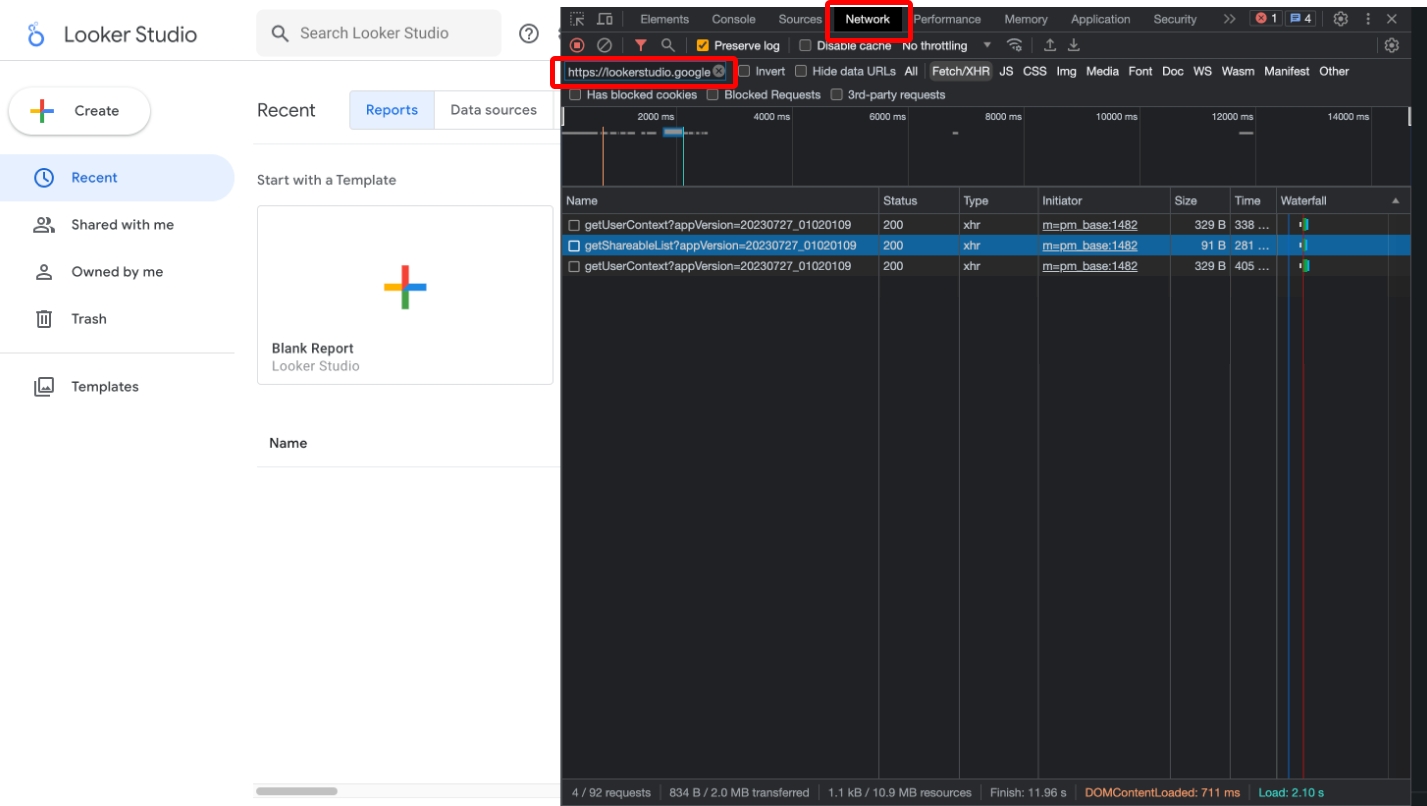The width and height of the screenshot is (1427, 806).
Task: Select the inspect element picker icon
Action: 577,19
